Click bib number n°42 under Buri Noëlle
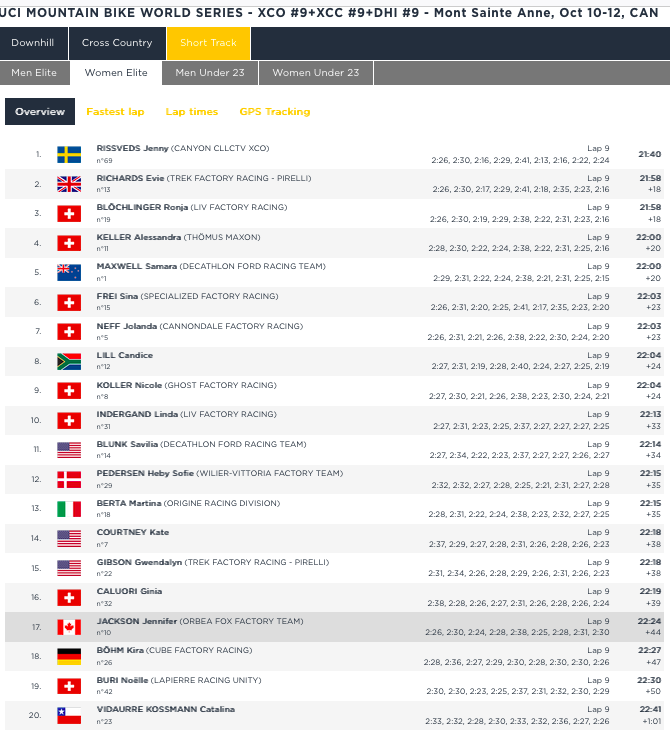Viewport: 670px width, 730px height. tap(104, 692)
